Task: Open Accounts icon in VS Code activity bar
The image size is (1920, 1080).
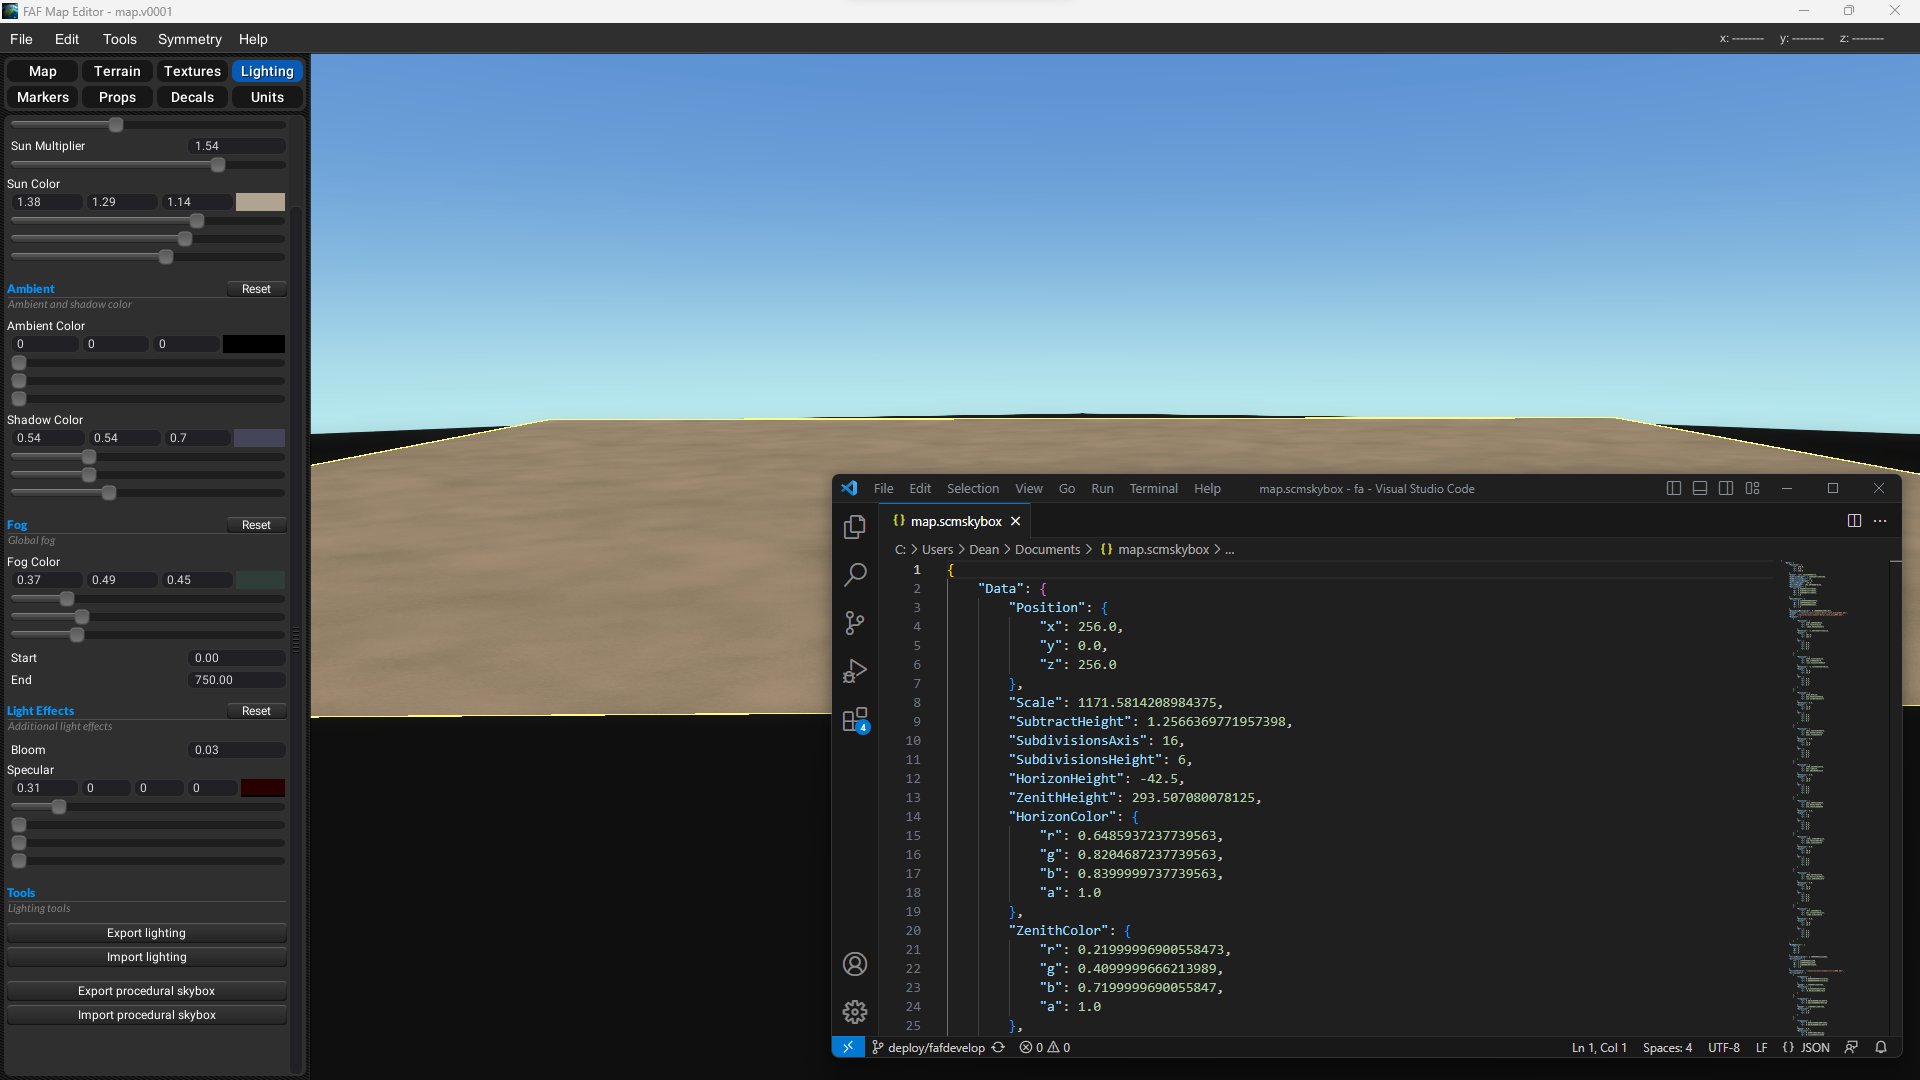Action: pos(855,964)
